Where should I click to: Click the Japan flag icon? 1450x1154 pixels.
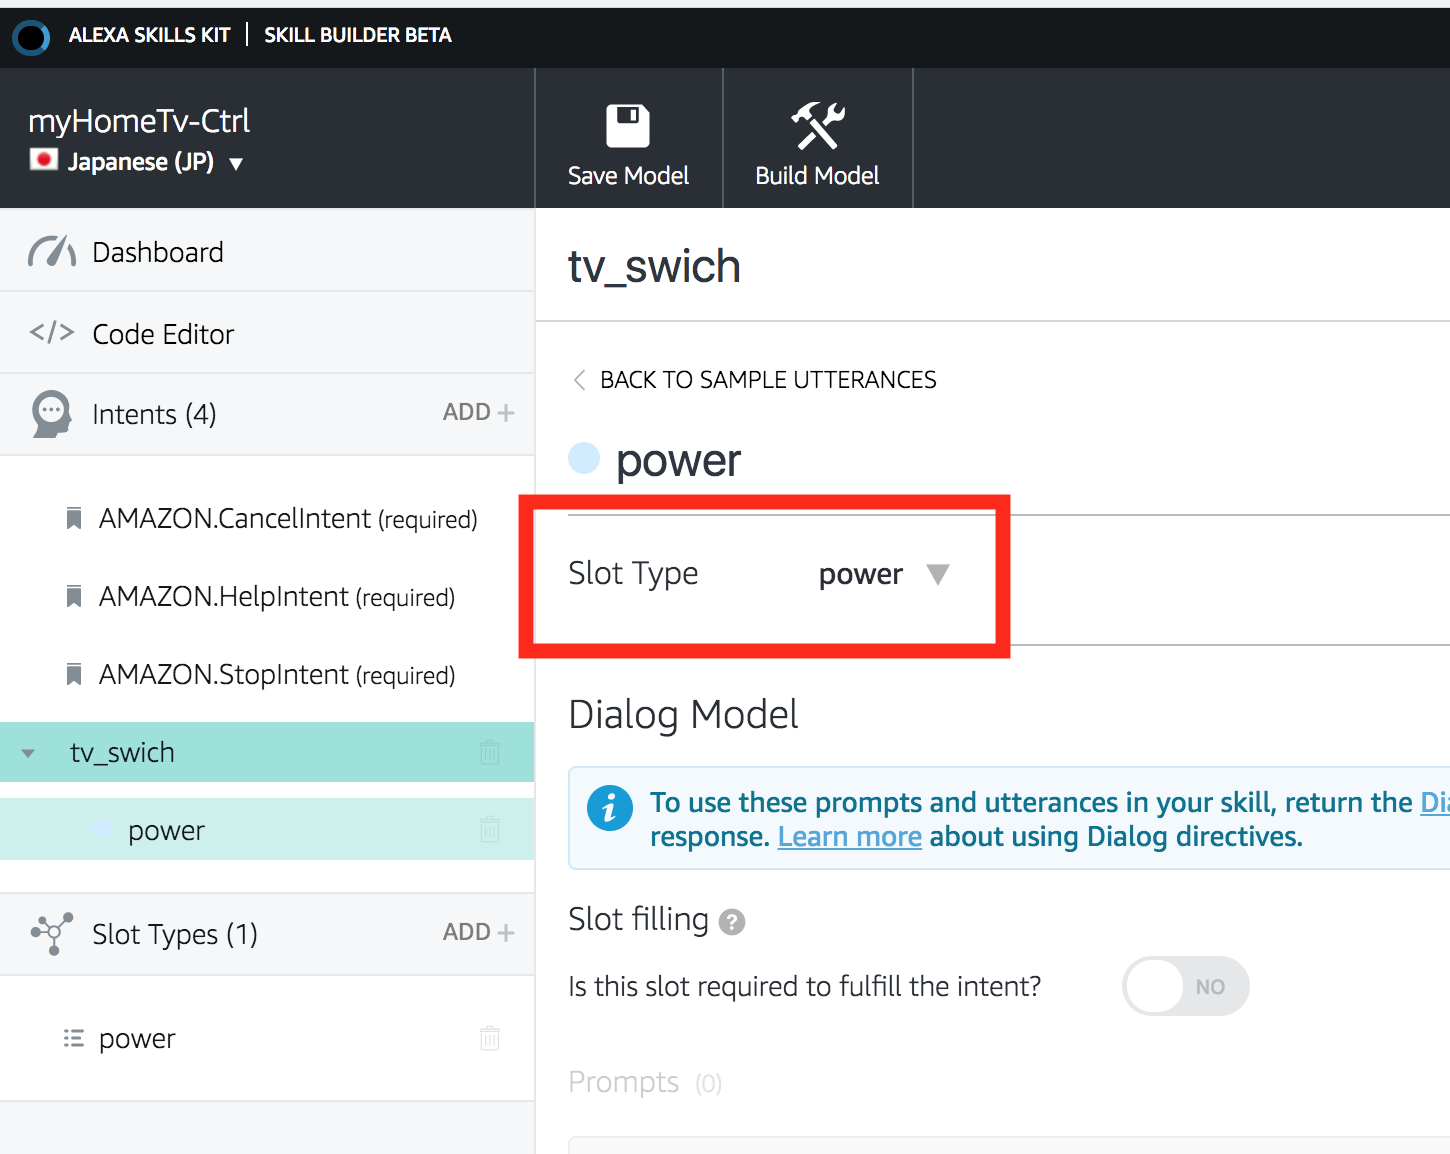(44, 160)
